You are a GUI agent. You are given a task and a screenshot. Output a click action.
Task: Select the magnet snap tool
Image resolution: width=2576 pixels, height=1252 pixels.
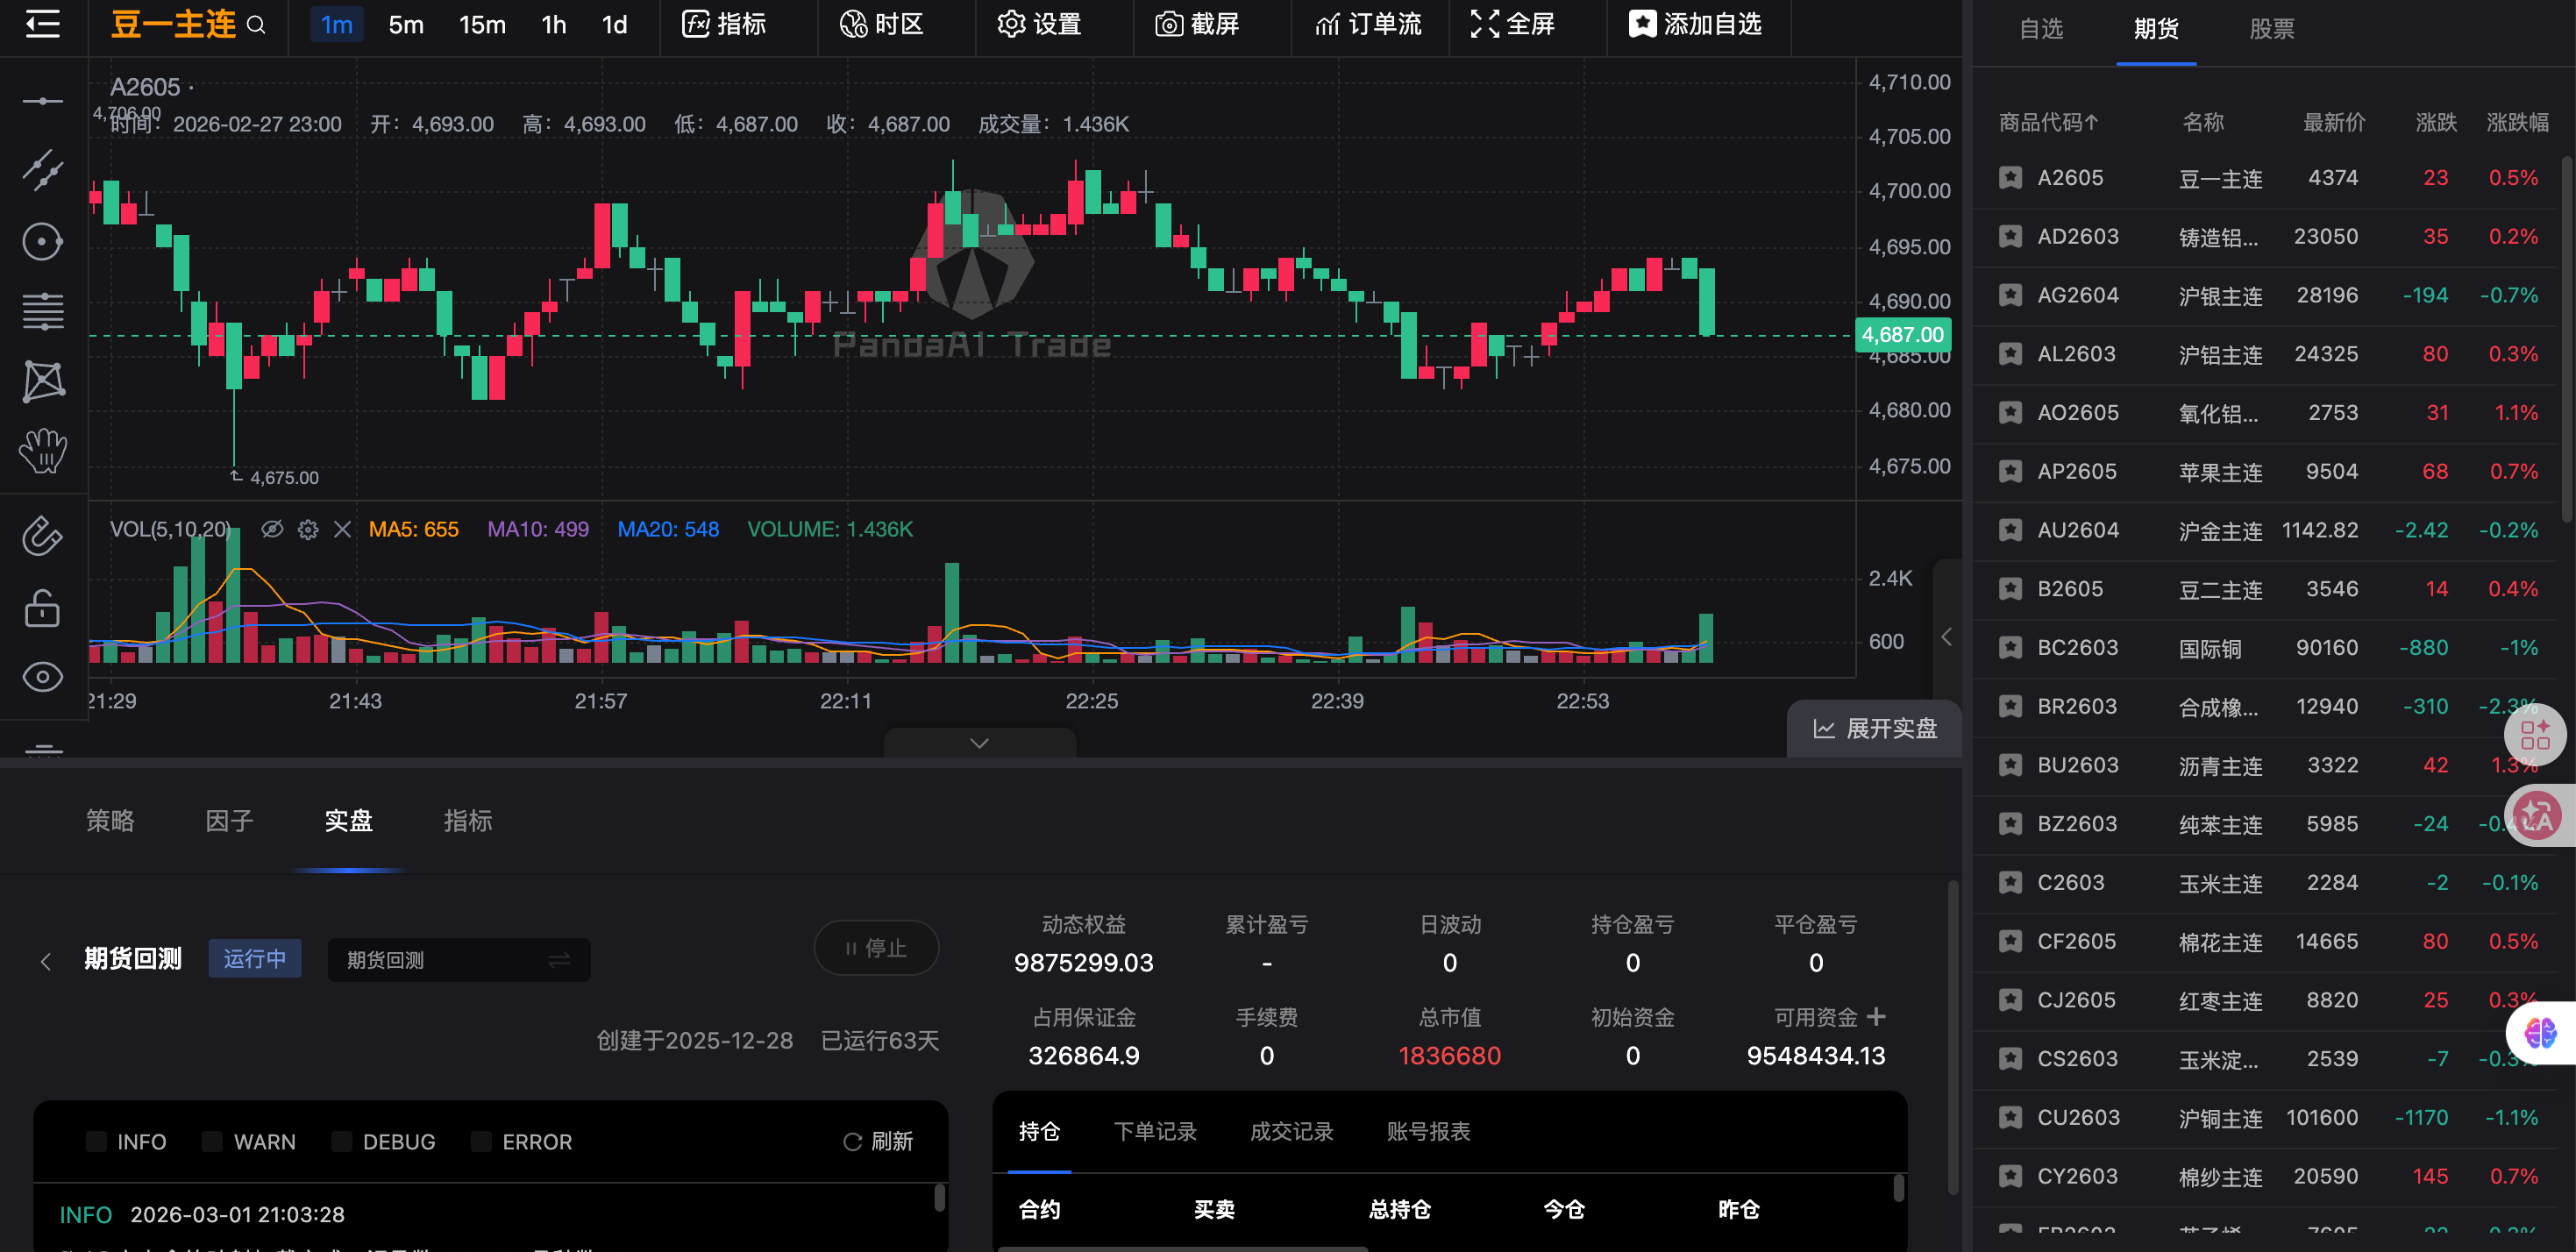[43, 536]
